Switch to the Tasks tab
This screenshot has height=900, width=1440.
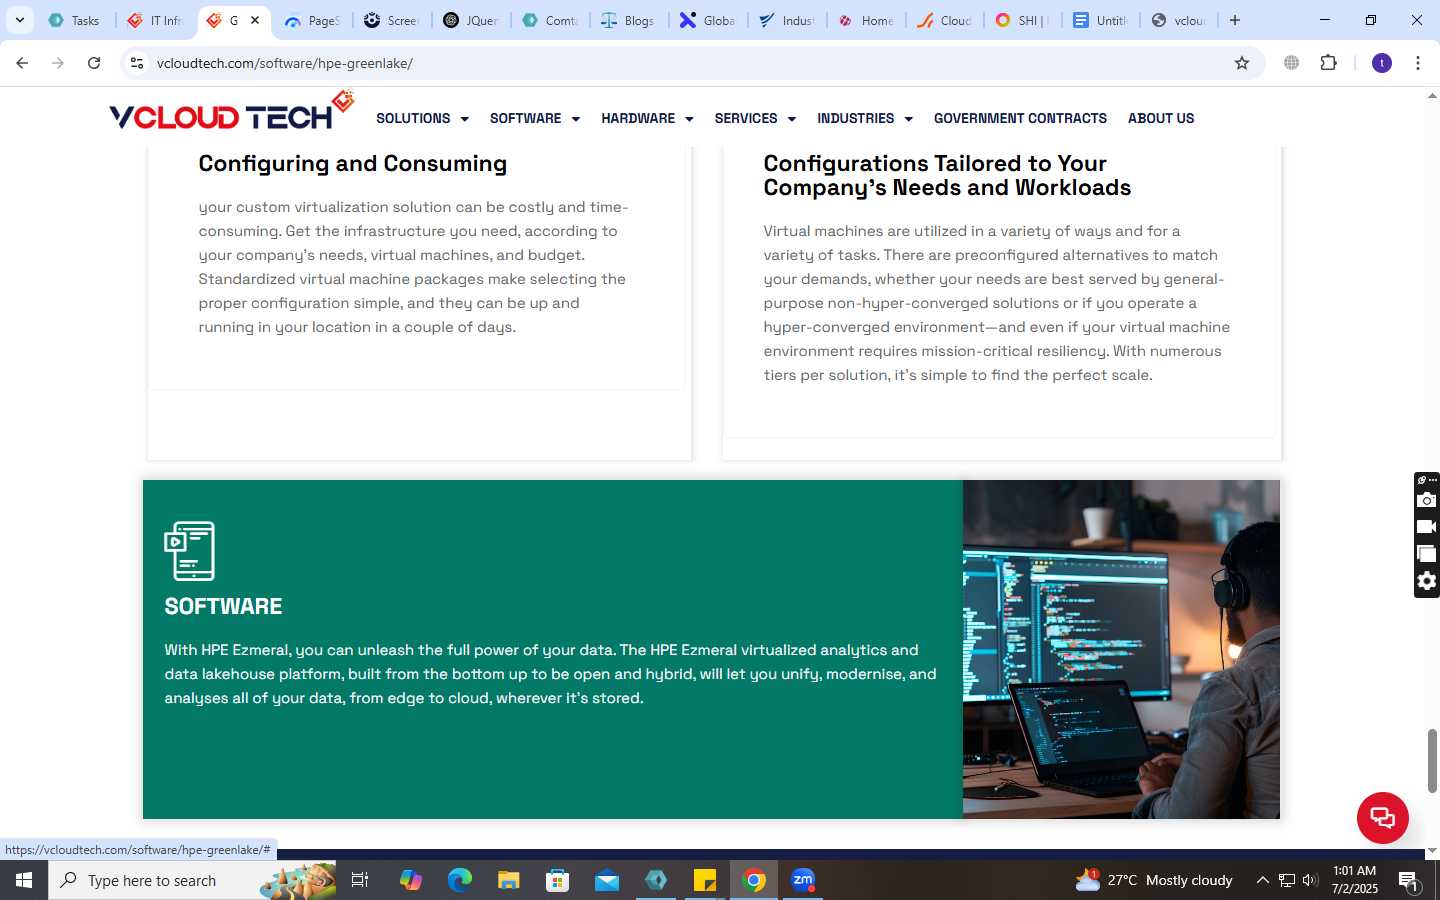[x=75, y=20]
